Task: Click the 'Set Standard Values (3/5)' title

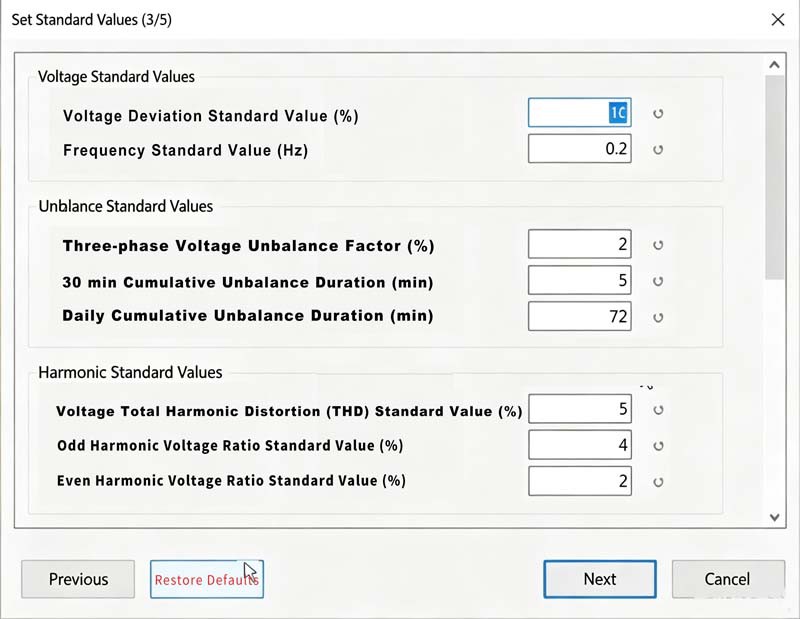Action: coord(91,20)
